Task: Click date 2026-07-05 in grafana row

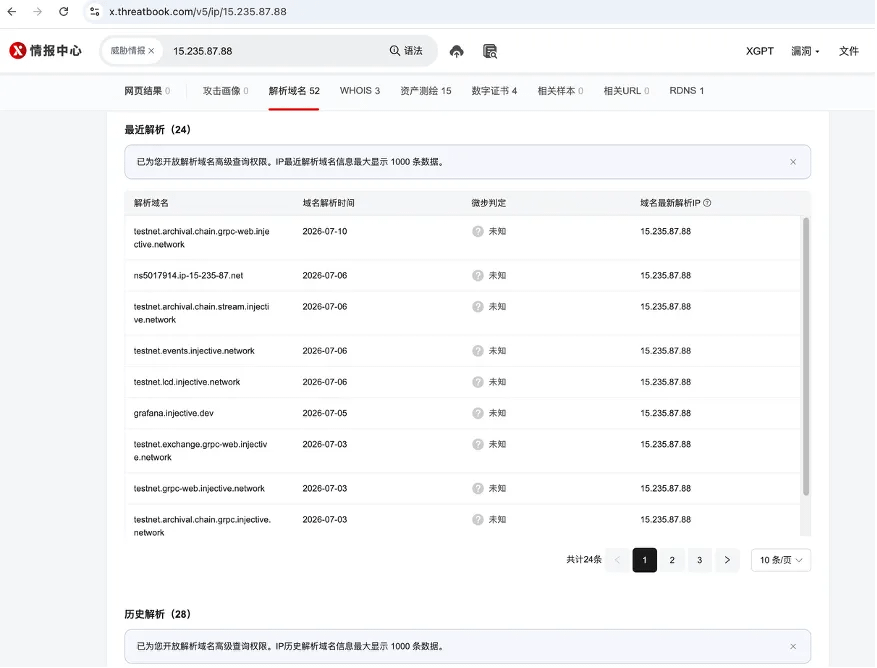Action: (325, 413)
